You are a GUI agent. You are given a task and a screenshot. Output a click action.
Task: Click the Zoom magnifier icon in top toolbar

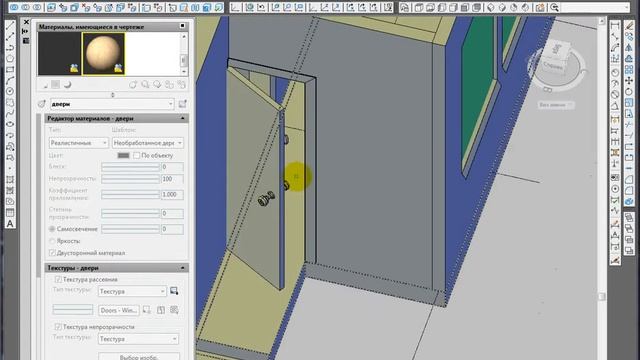pyautogui.click(x=554, y=7)
